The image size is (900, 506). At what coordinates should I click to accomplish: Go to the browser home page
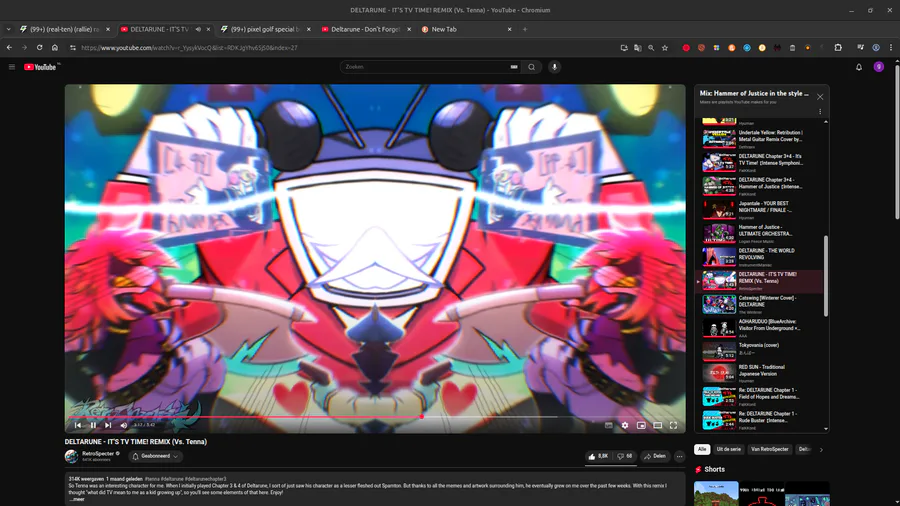tap(55, 48)
